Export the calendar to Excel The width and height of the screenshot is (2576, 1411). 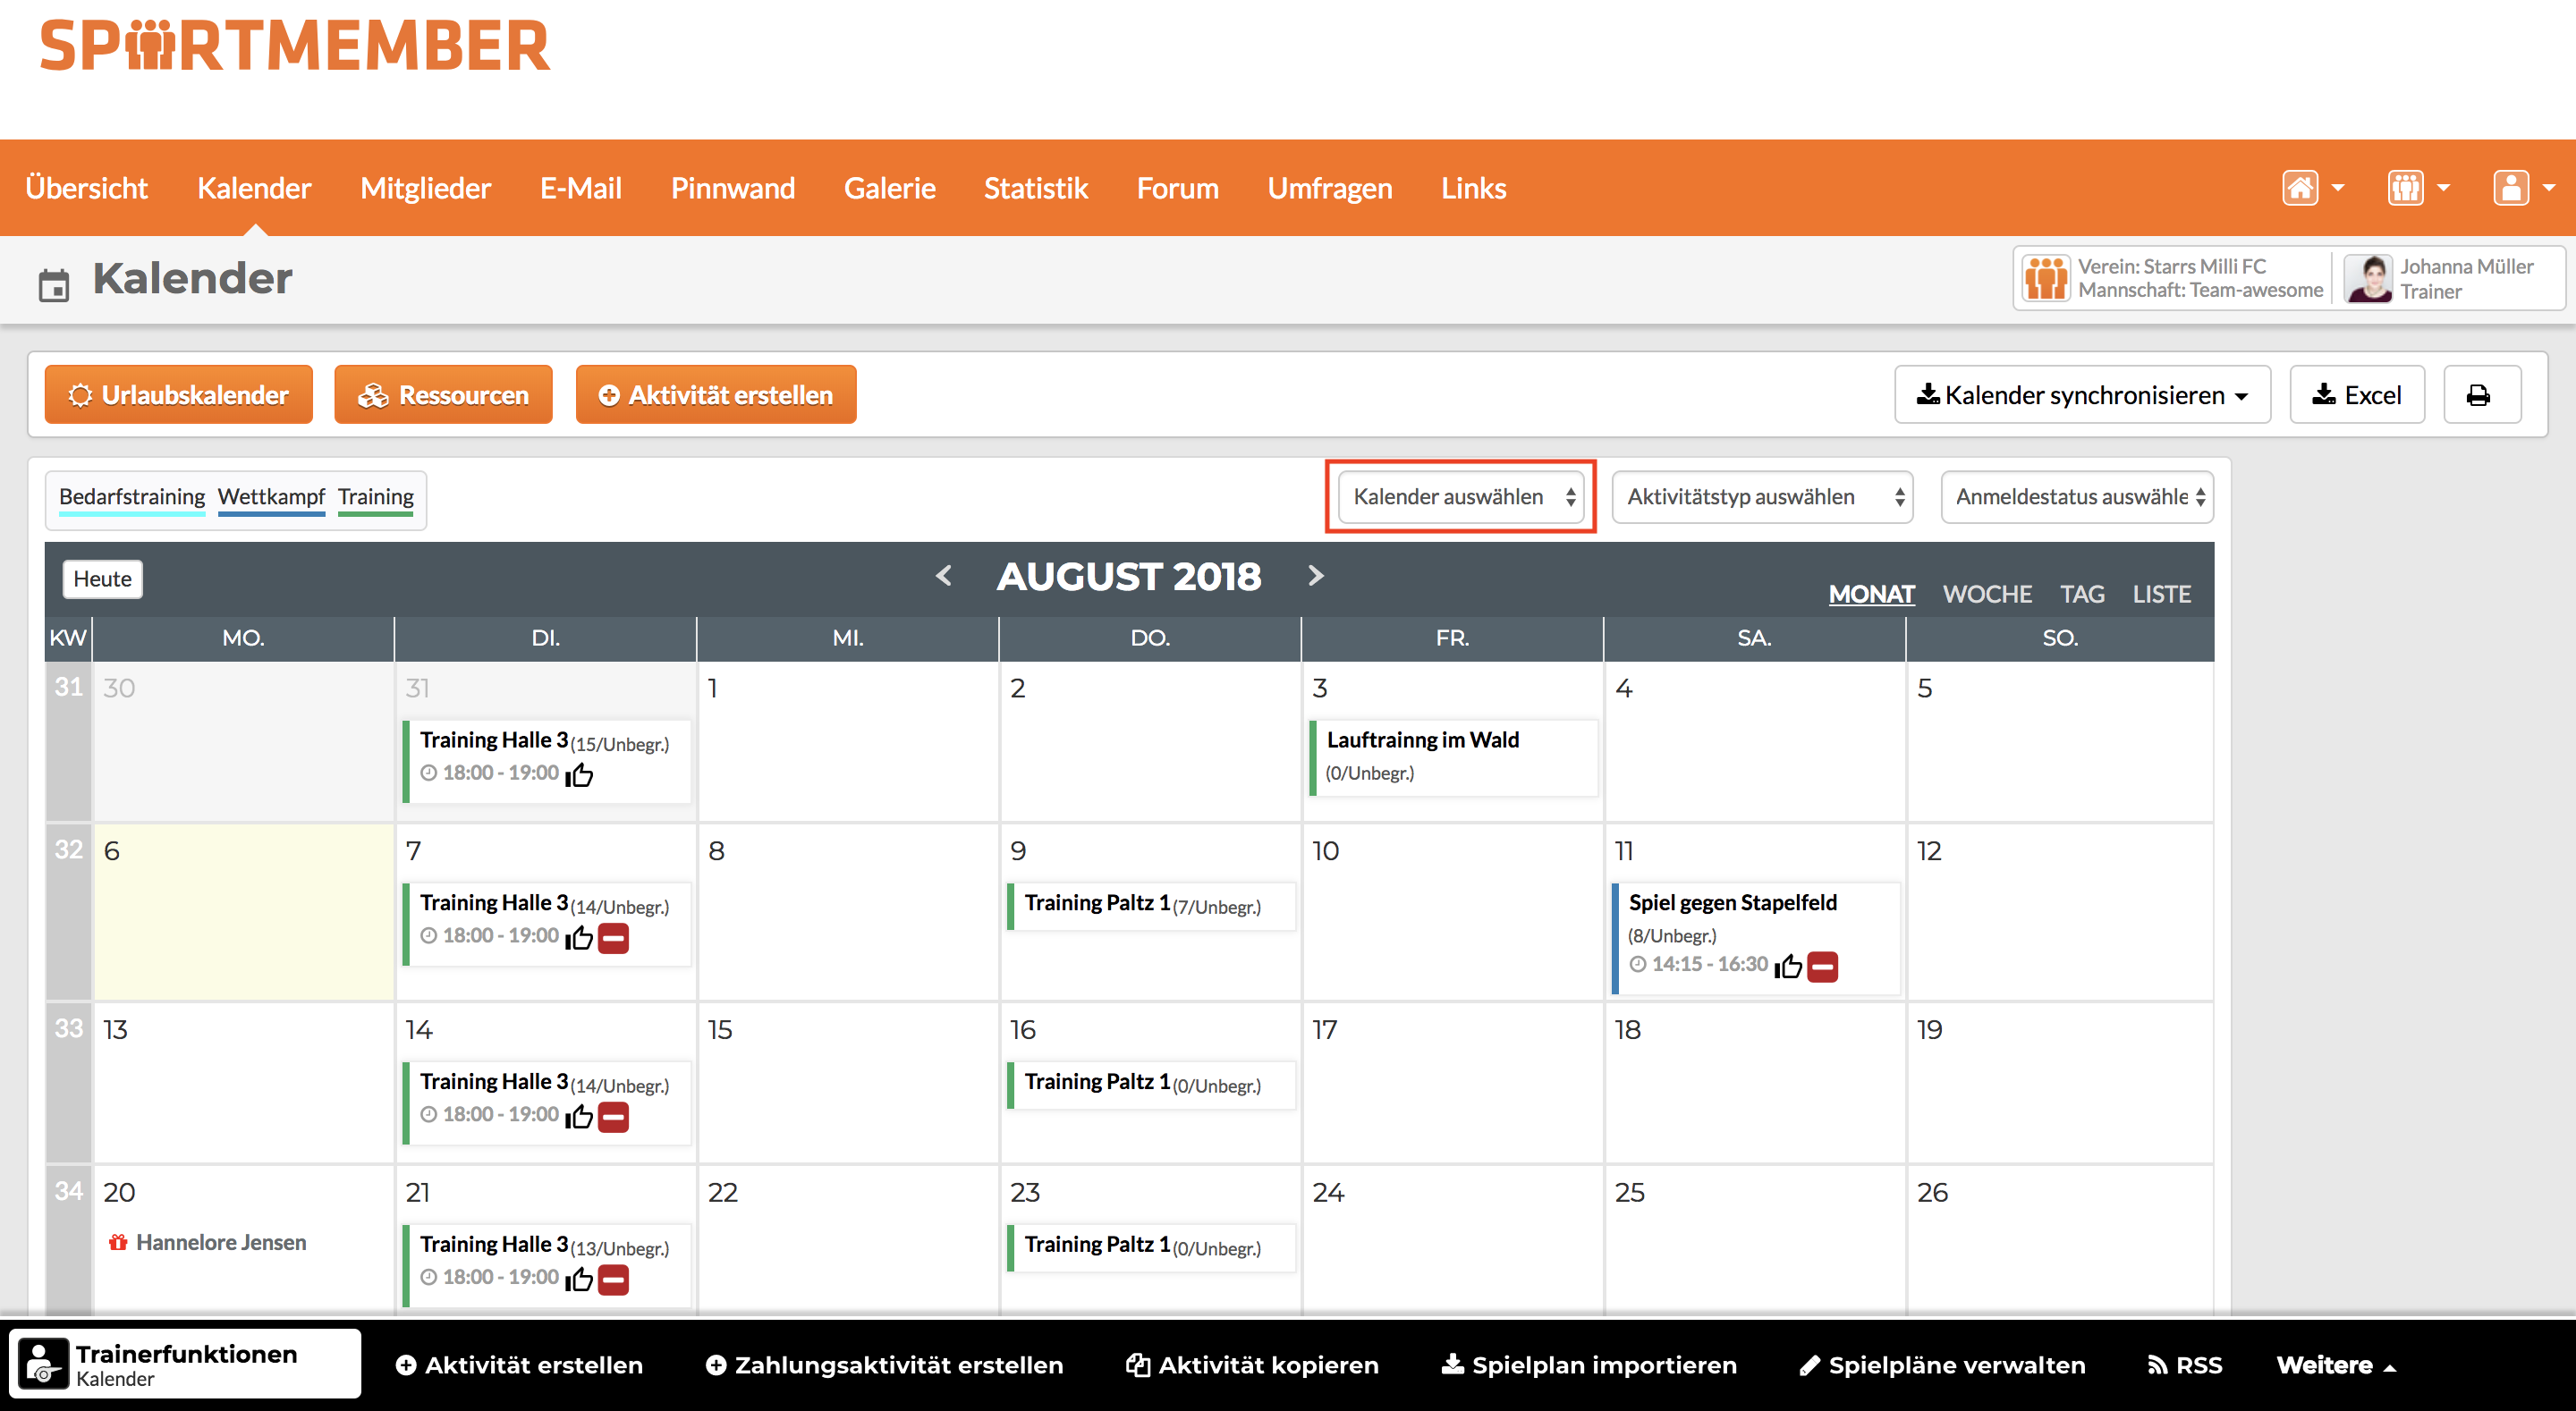pyautogui.click(x=2357, y=395)
